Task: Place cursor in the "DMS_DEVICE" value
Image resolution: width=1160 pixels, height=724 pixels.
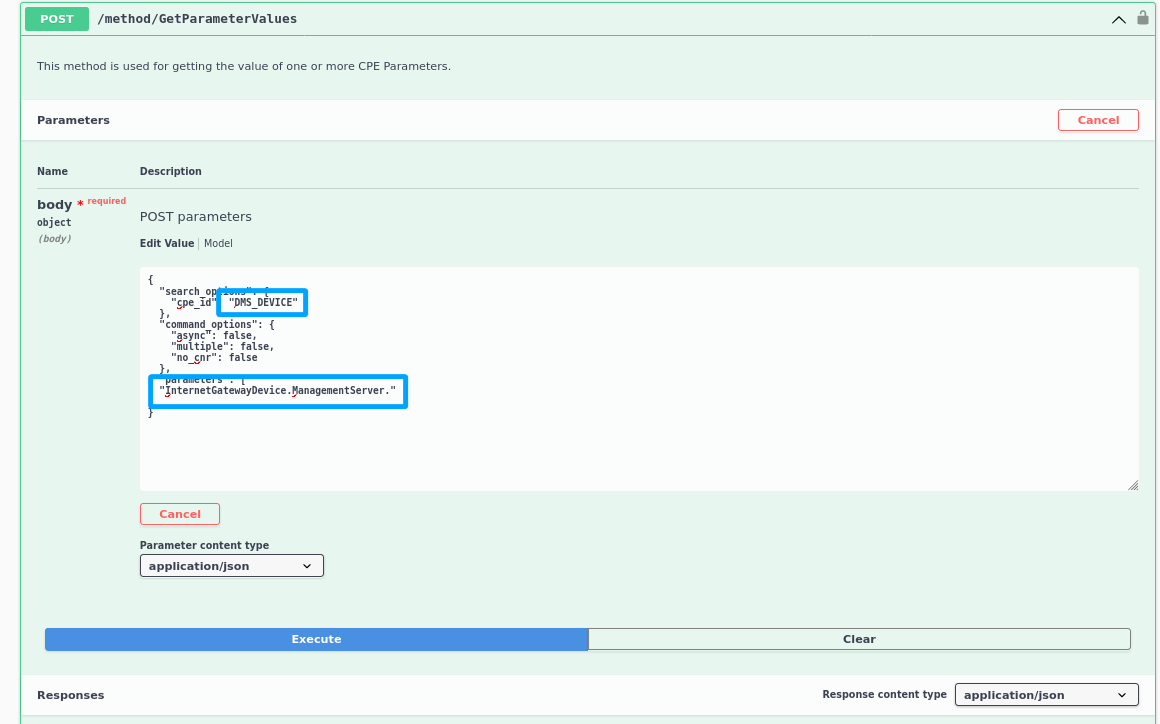Action: tap(263, 302)
